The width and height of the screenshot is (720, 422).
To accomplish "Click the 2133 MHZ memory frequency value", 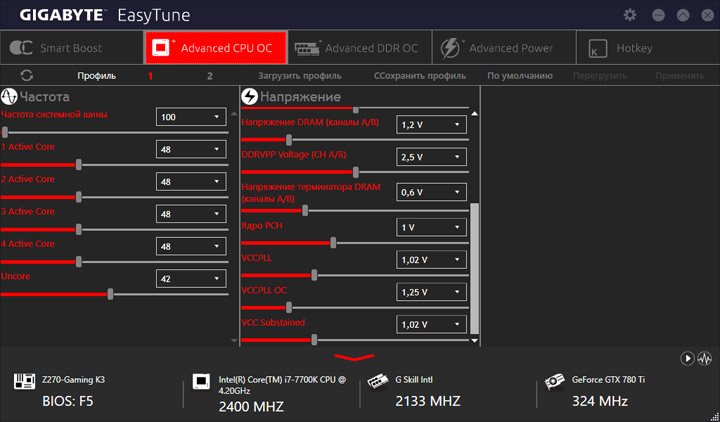I will [x=428, y=401].
